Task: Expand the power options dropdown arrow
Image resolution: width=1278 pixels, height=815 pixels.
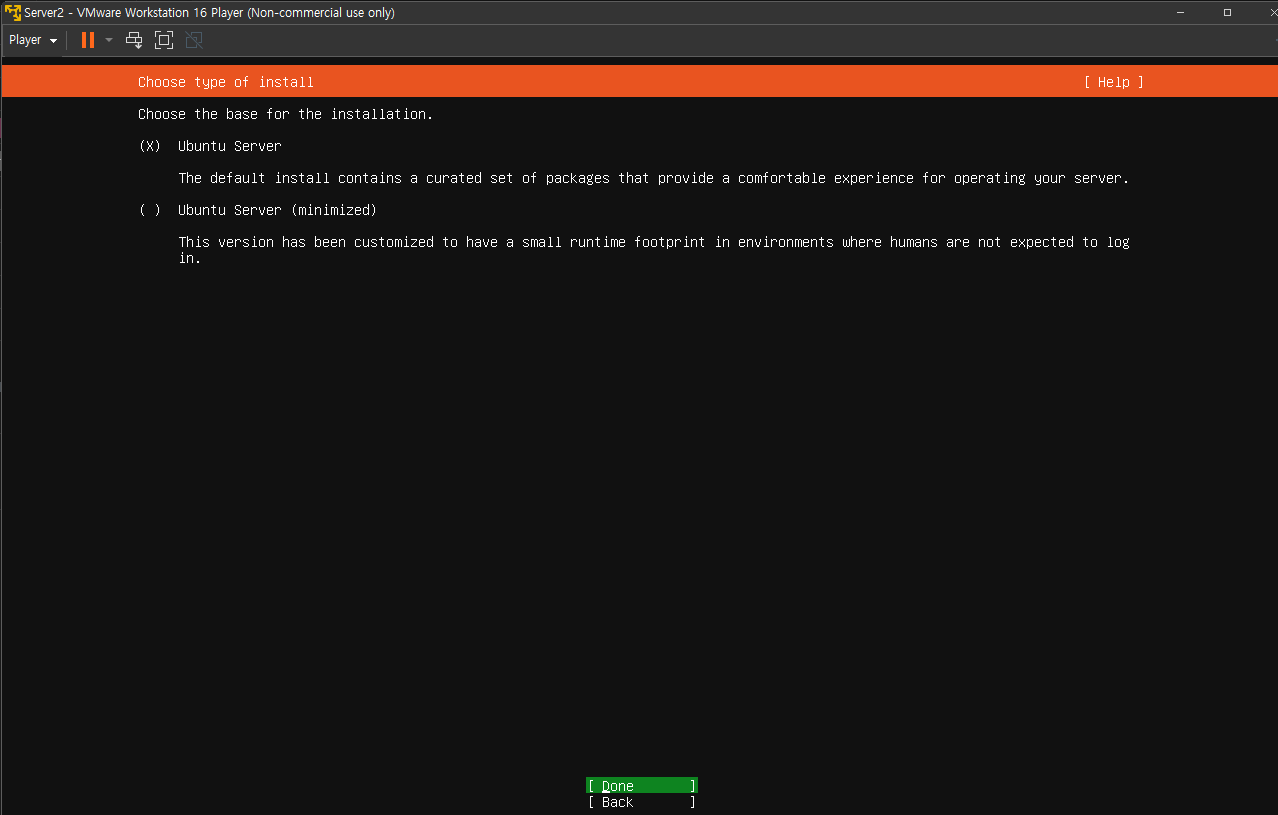Action: coord(109,40)
